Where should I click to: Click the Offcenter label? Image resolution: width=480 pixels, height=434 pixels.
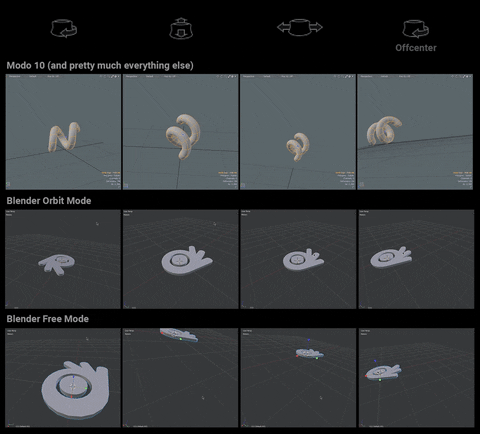click(x=416, y=48)
